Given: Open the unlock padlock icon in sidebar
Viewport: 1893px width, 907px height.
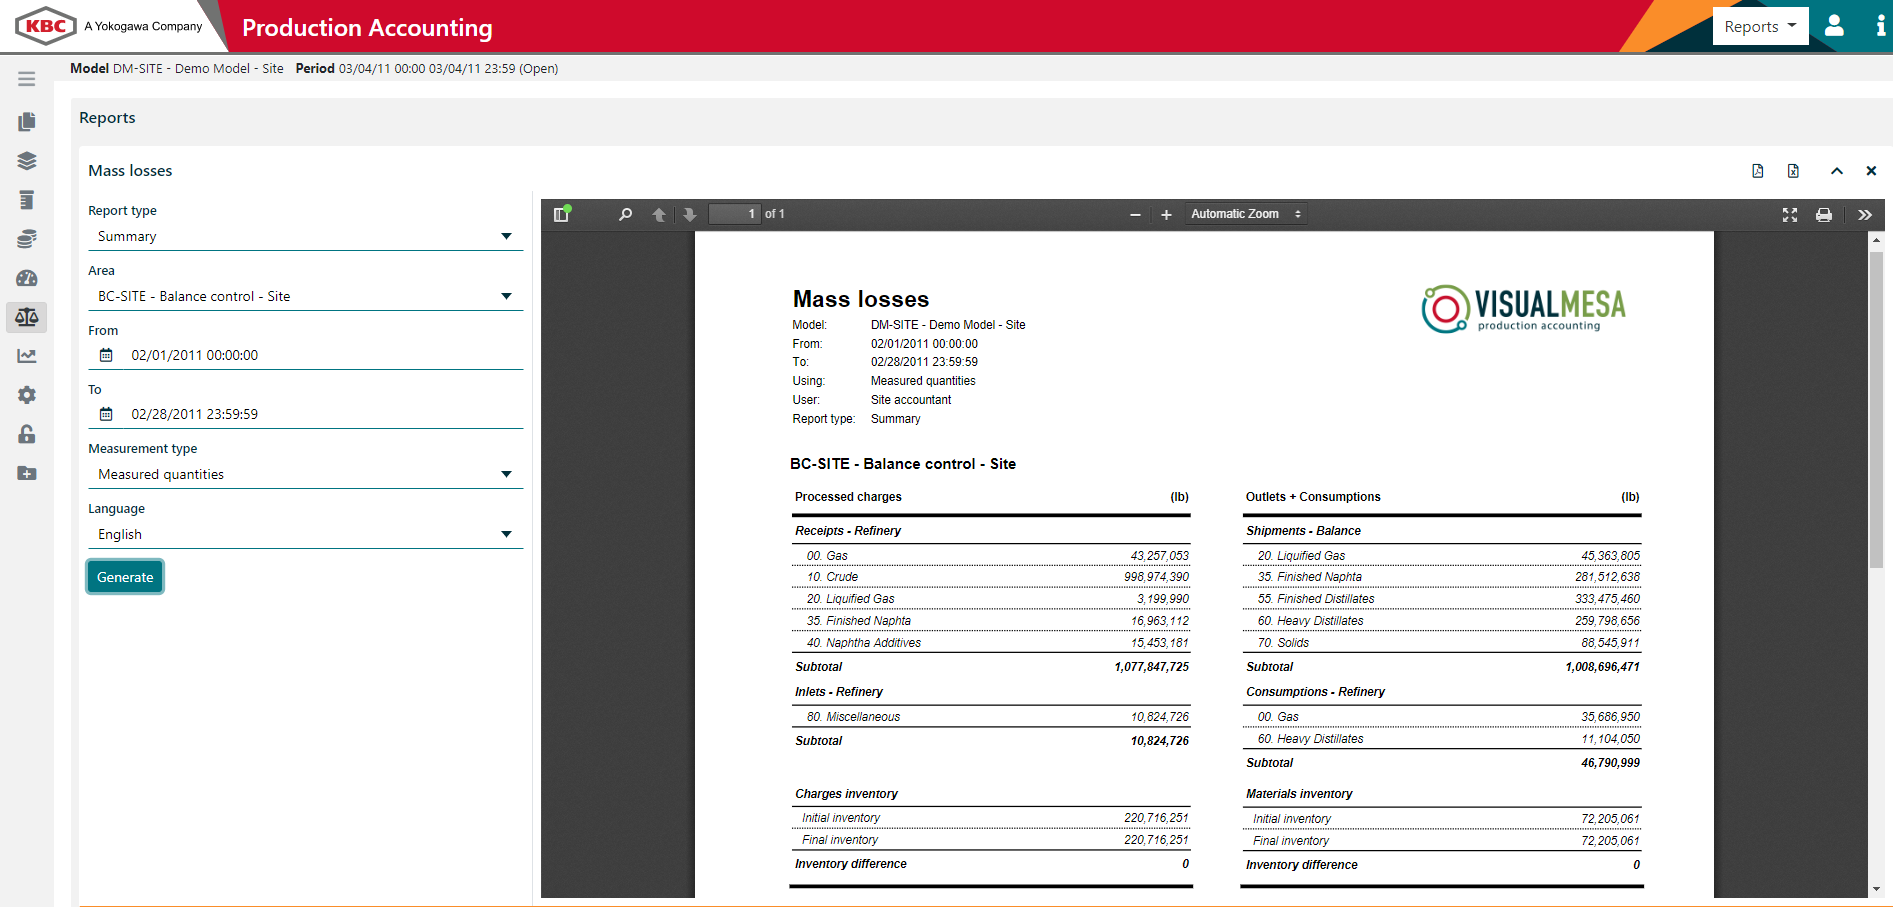Looking at the screenshot, I should click(x=26, y=434).
